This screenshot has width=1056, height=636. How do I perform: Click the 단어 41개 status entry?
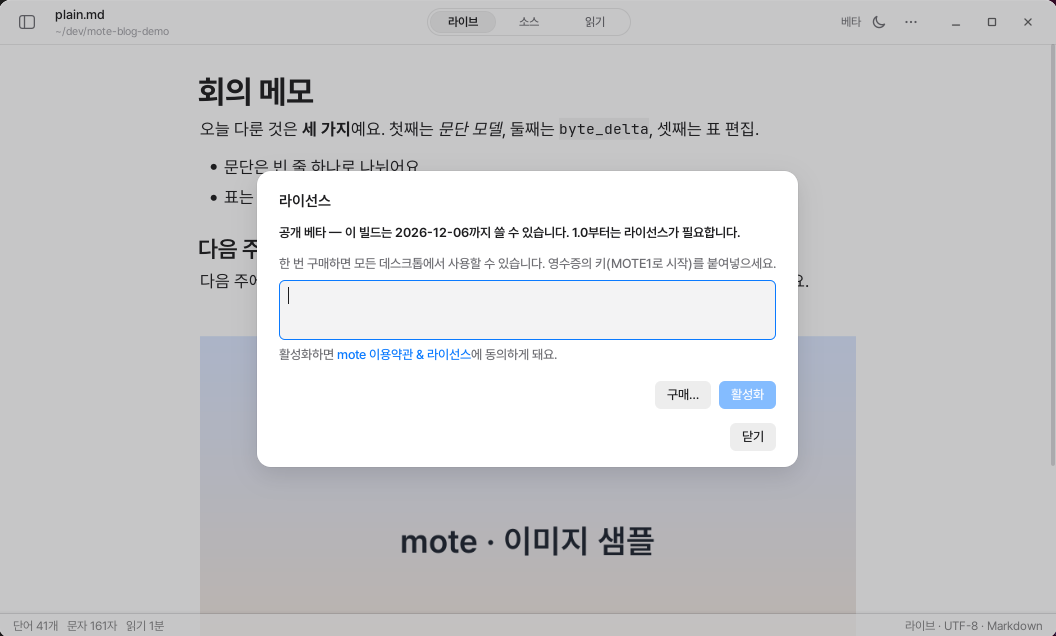pyautogui.click(x=36, y=626)
